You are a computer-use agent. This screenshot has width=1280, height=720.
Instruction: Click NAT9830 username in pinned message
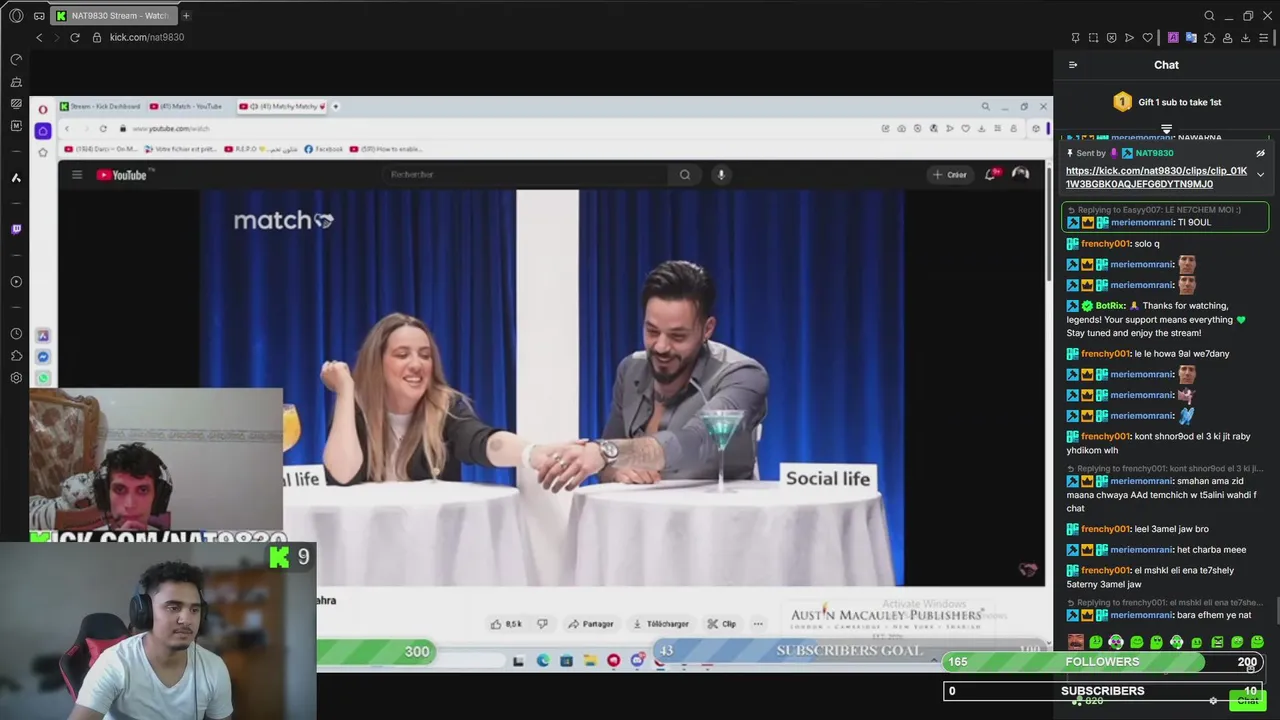1154,153
